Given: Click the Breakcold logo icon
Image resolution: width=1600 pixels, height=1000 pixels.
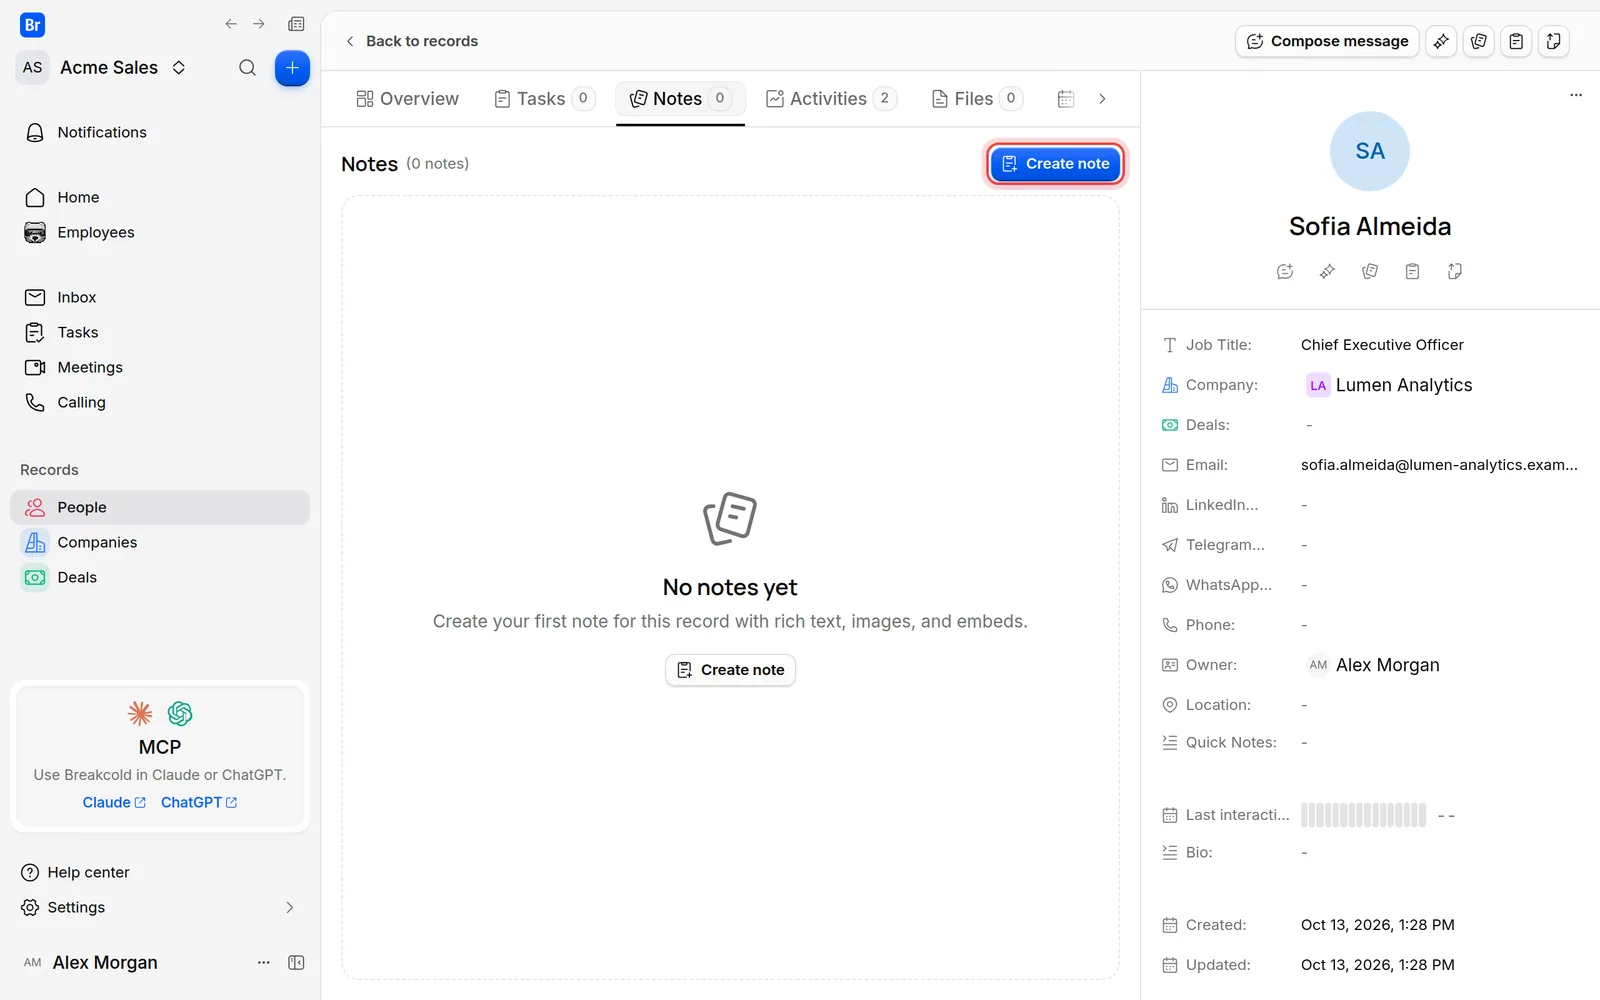Looking at the screenshot, I should pos(32,25).
